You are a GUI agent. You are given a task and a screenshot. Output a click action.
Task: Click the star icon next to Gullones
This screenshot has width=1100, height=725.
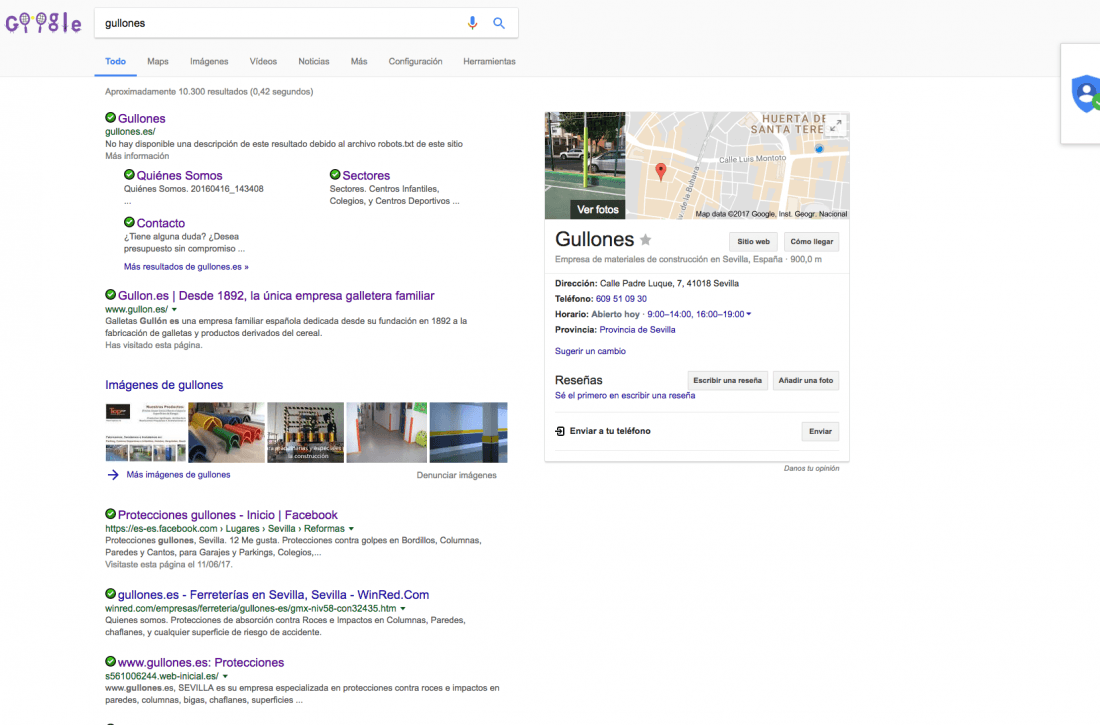(645, 240)
